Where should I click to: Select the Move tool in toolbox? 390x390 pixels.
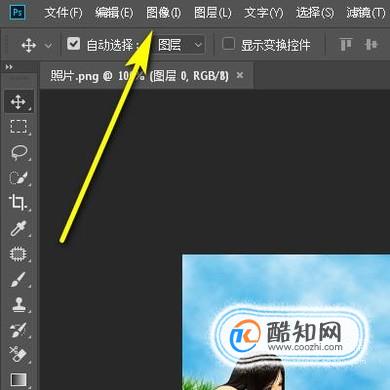pos(18,102)
